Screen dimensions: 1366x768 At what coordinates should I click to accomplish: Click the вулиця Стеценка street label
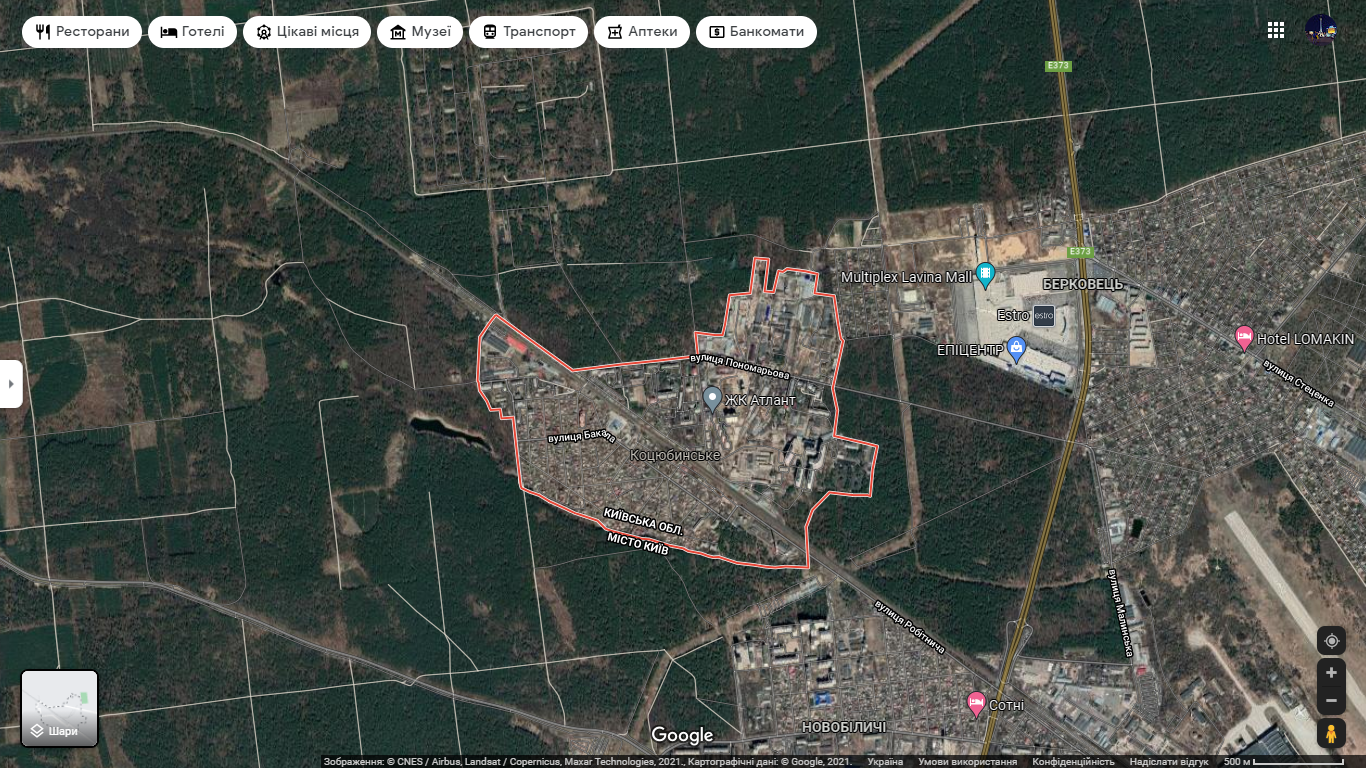coord(1299,383)
